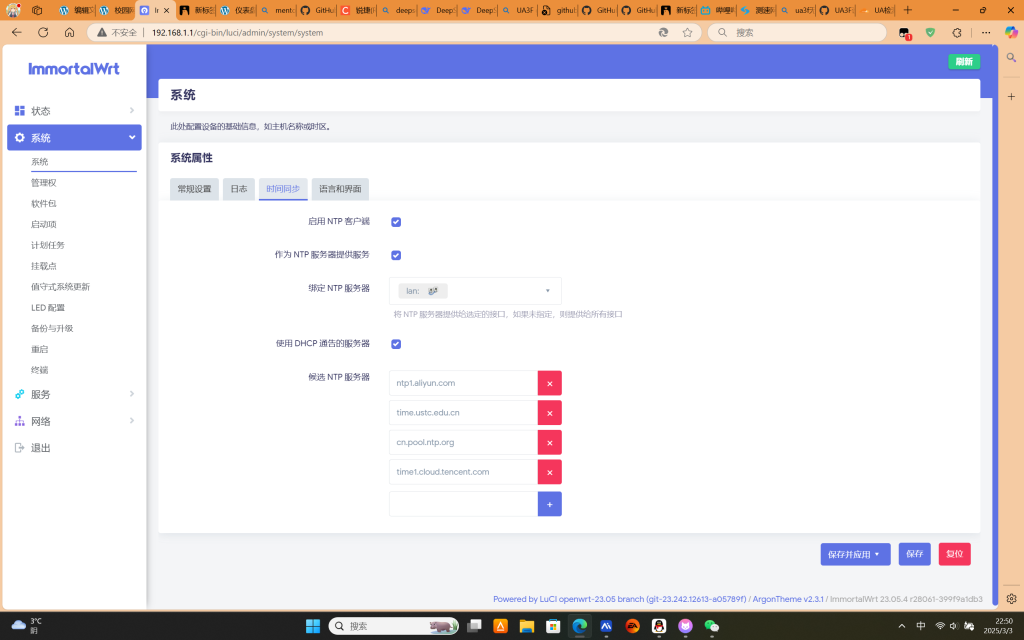
Task: Remove the time1.cloud.tencent.com server entry
Action: pyautogui.click(x=549, y=472)
